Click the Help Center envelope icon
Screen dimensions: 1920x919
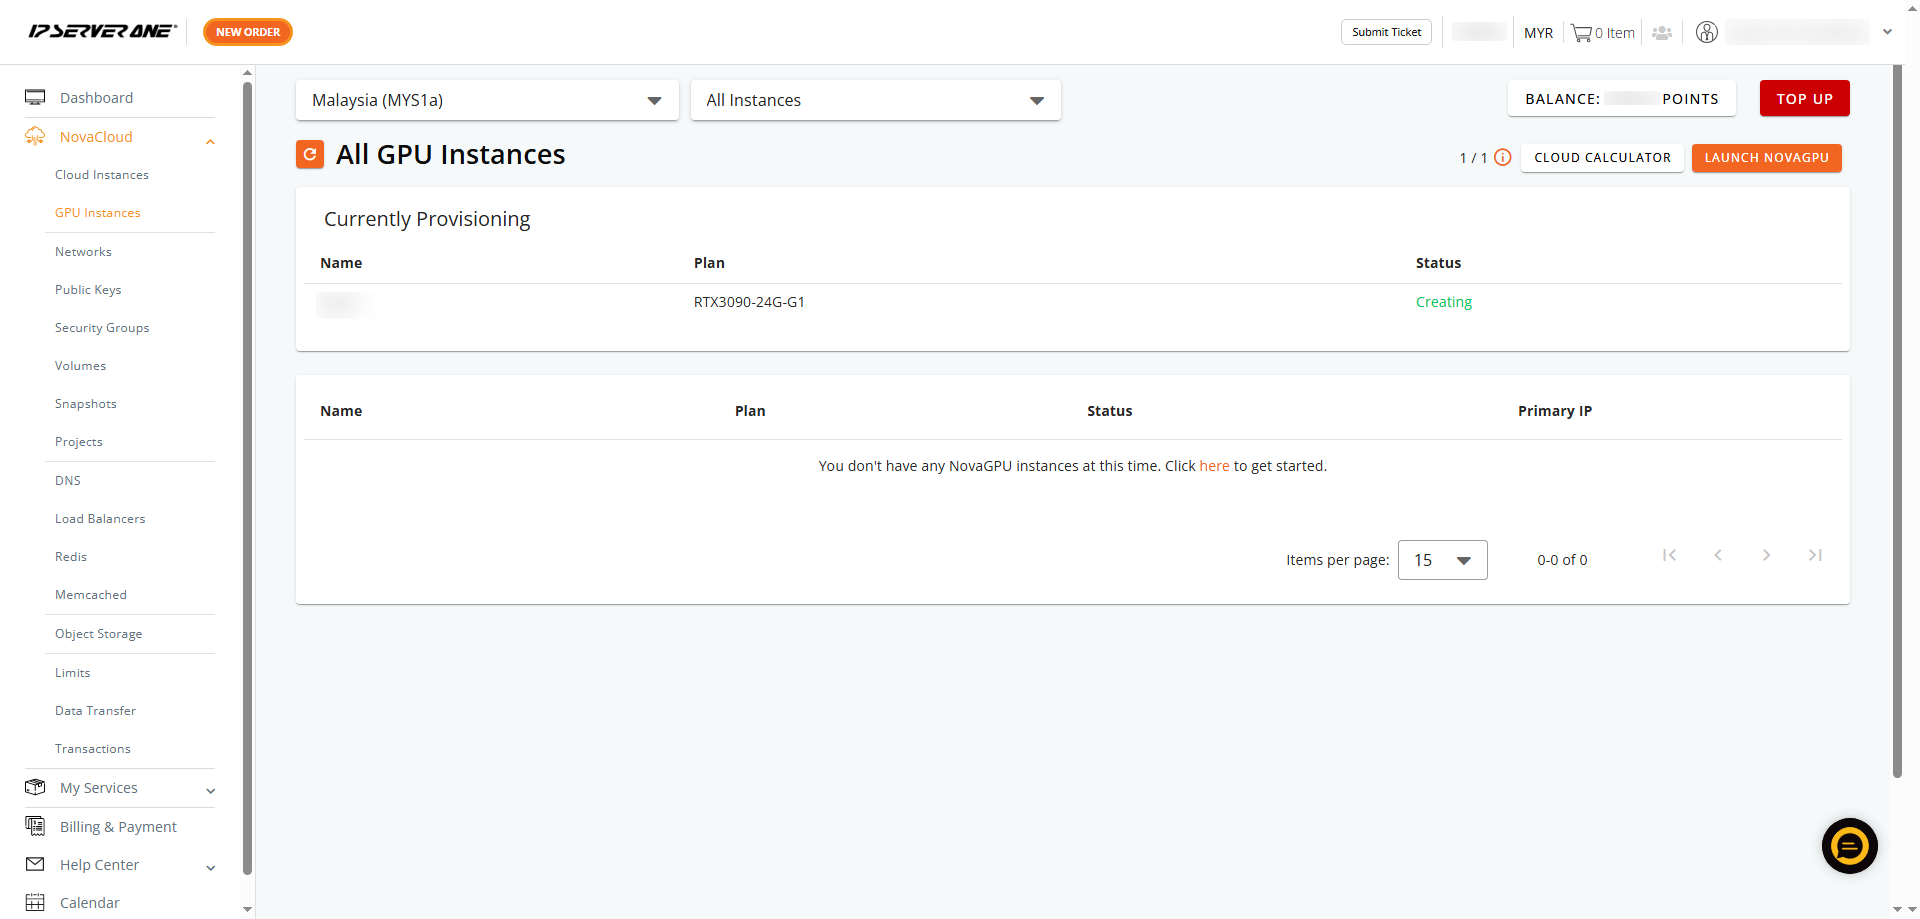35,864
